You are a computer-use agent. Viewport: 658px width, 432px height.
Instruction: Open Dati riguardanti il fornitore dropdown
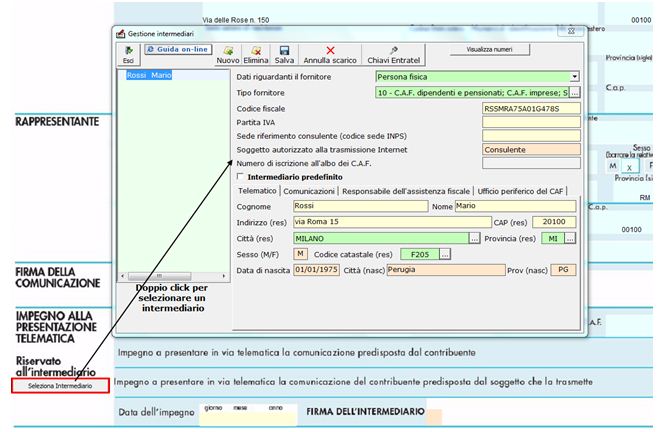[x=574, y=76]
